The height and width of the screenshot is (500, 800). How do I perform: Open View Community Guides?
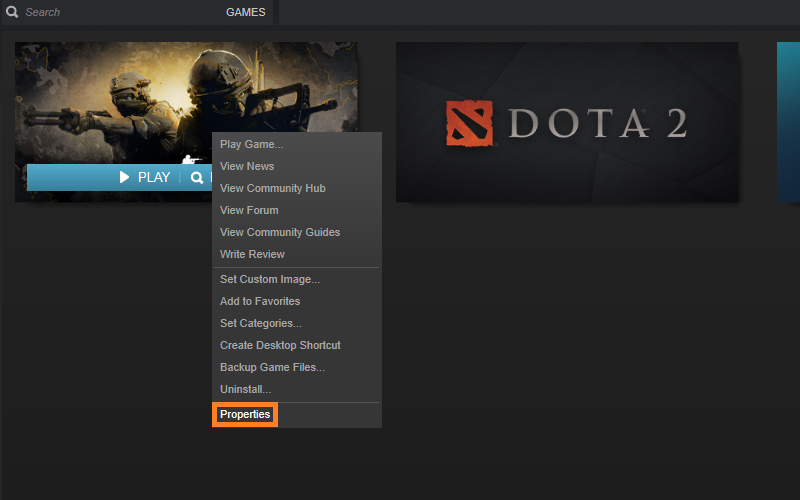pyautogui.click(x=280, y=233)
